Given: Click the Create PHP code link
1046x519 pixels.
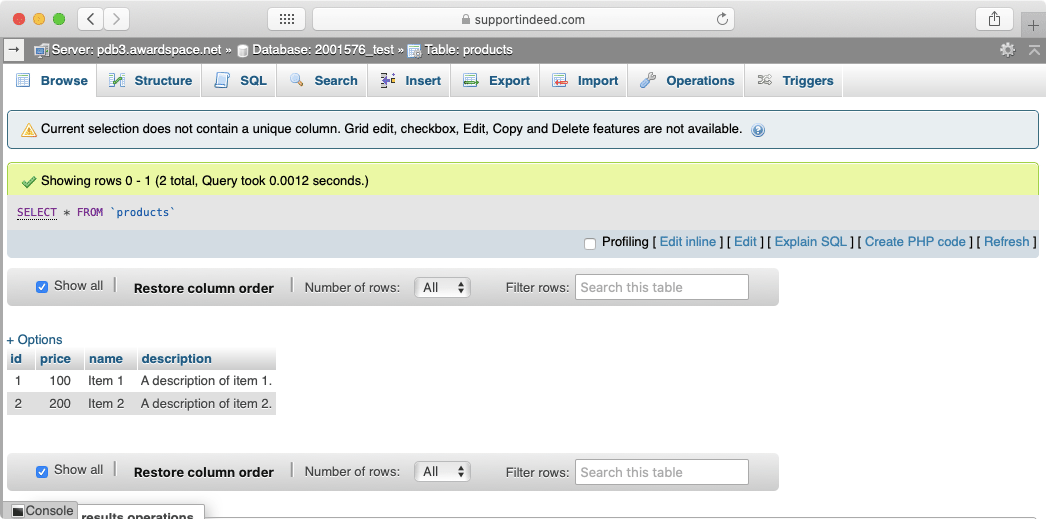Looking at the screenshot, I should pyautogui.click(x=915, y=242).
